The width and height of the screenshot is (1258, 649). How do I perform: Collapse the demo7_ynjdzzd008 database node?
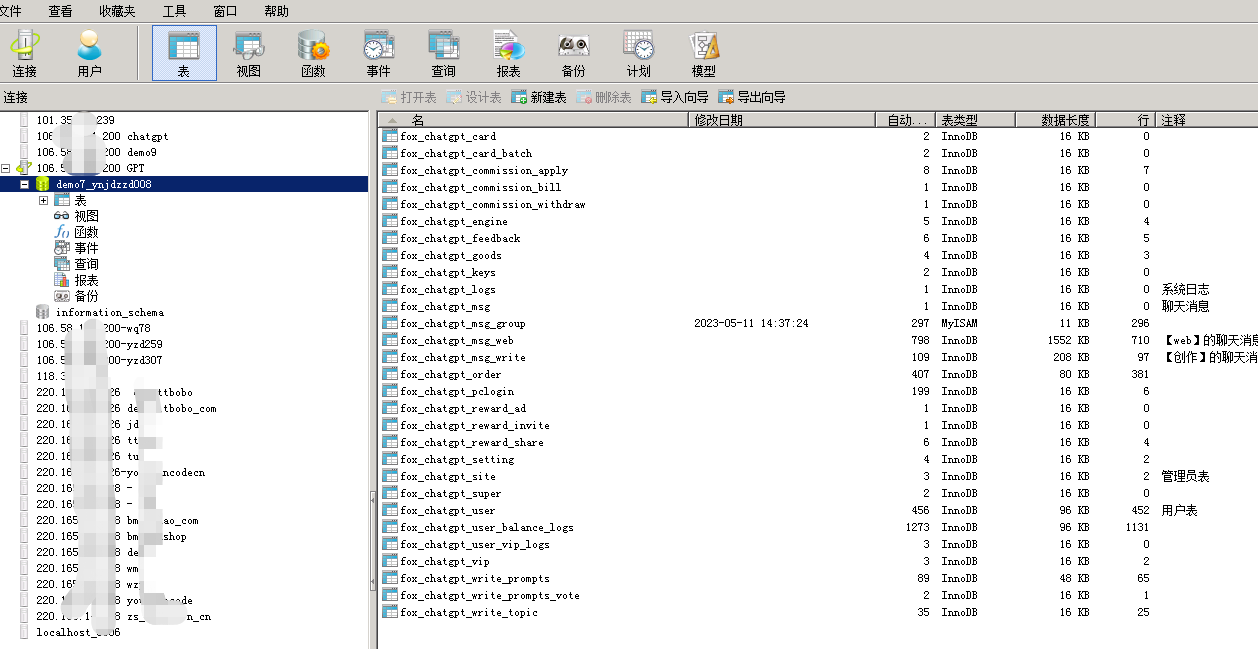coord(25,185)
